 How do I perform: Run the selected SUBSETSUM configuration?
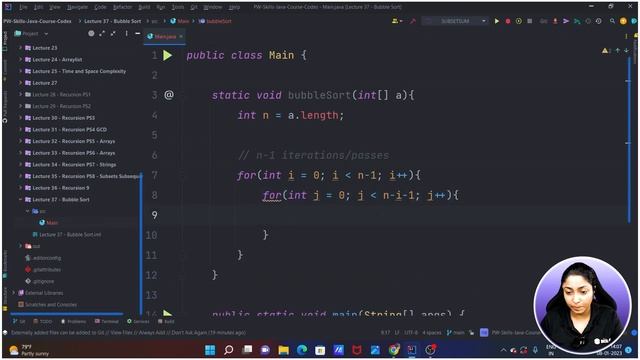pos(497,21)
